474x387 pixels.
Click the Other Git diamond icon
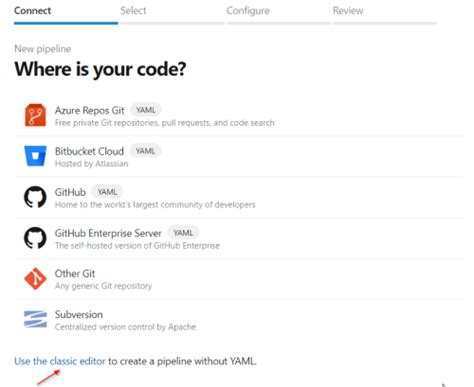click(x=35, y=278)
